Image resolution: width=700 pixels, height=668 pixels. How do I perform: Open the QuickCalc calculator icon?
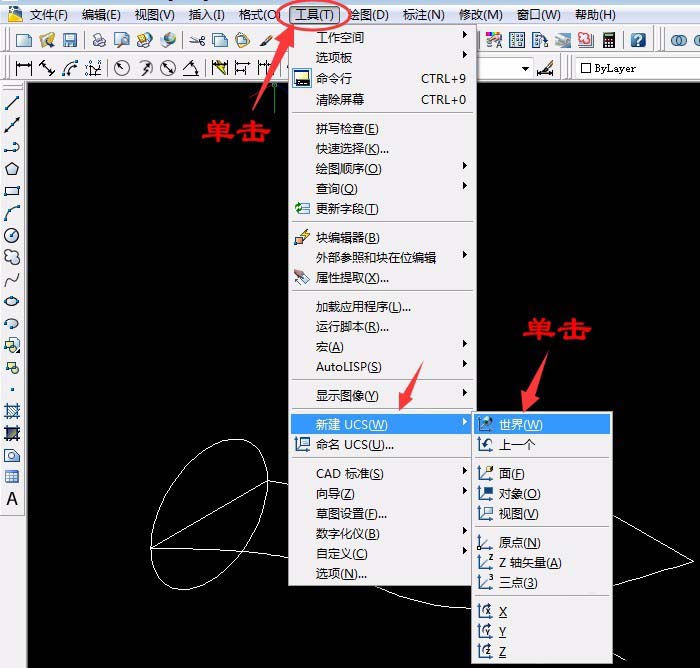[609, 40]
